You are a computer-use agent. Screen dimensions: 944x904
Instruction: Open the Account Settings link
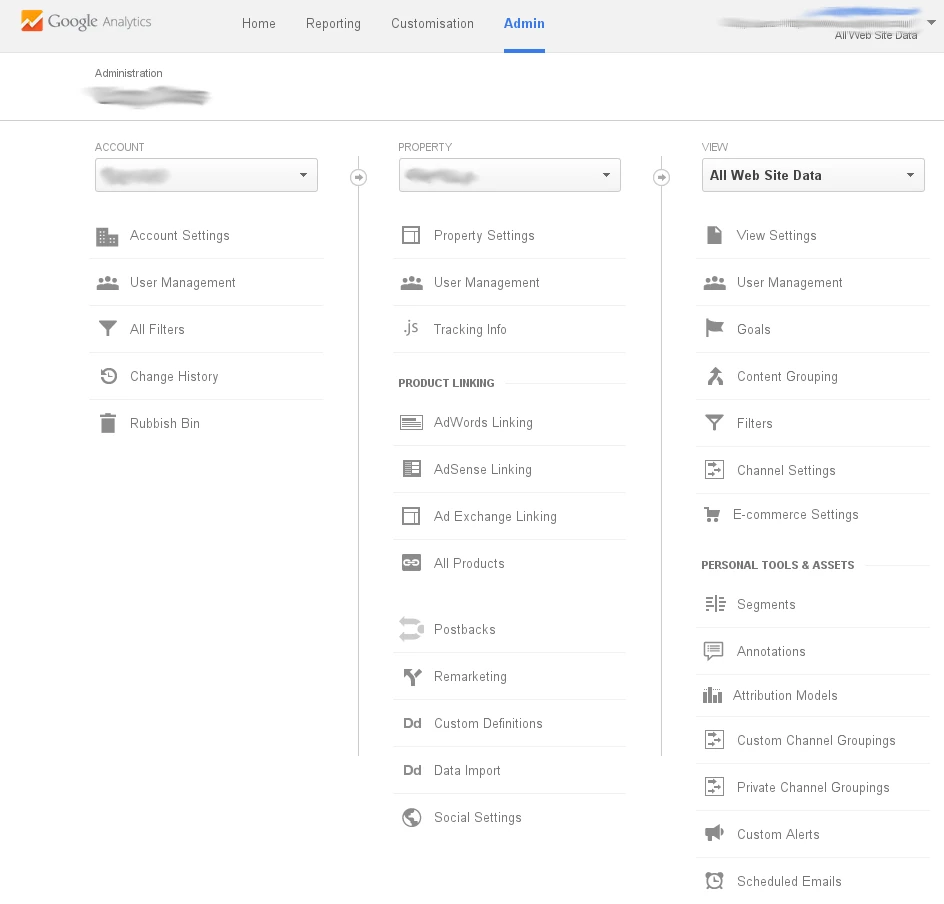point(180,235)
